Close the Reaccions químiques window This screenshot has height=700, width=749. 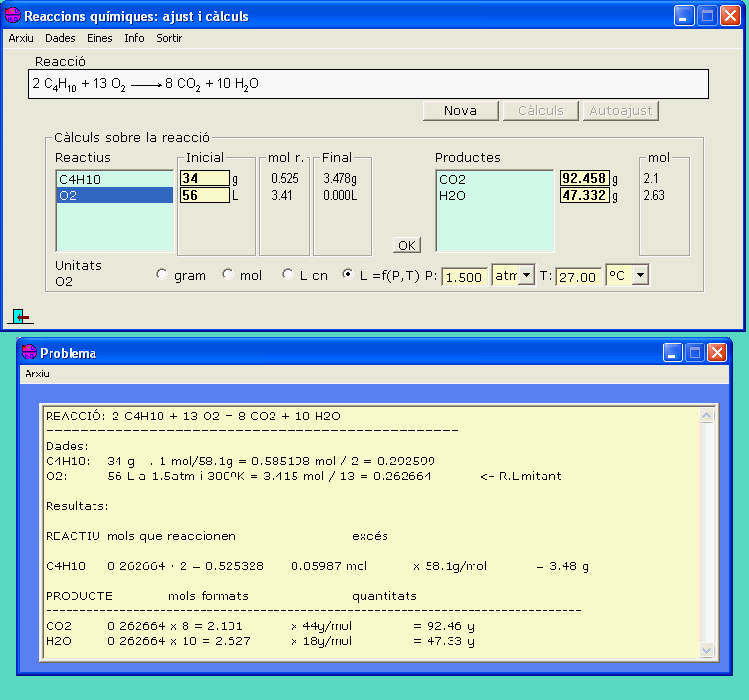point(730,16)
